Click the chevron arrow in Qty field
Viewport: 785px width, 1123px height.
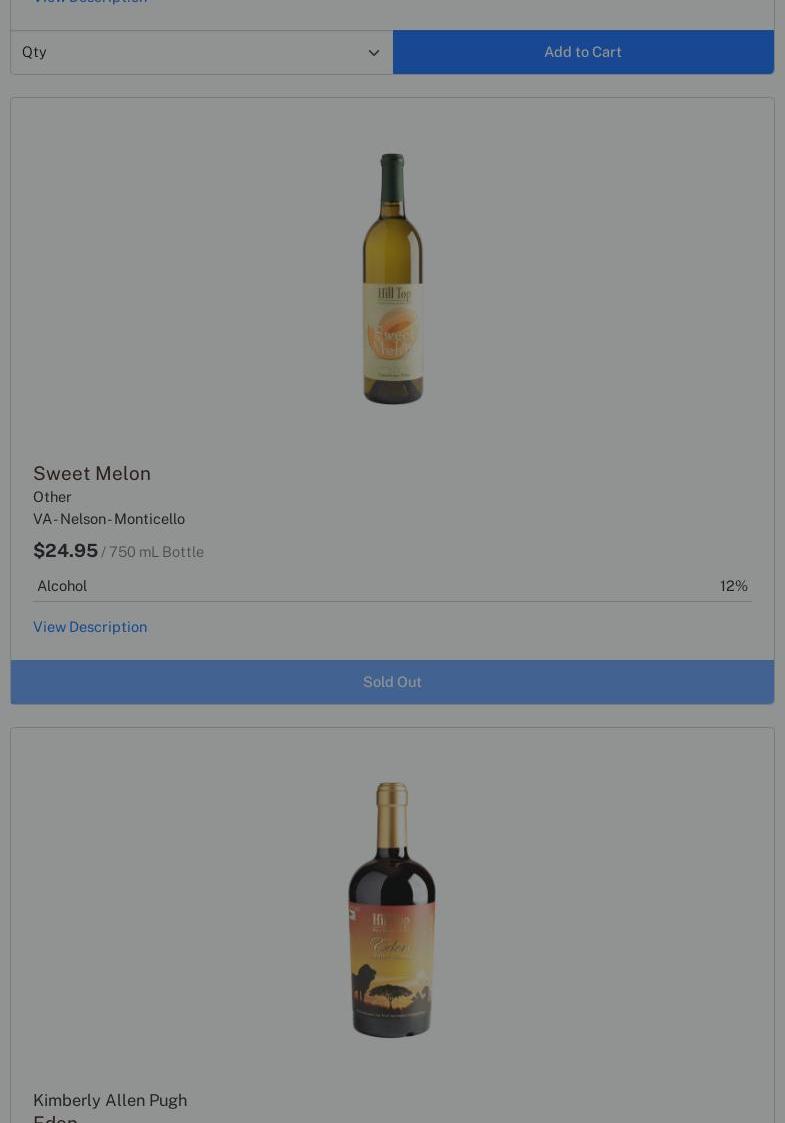(x=373, y=52)
